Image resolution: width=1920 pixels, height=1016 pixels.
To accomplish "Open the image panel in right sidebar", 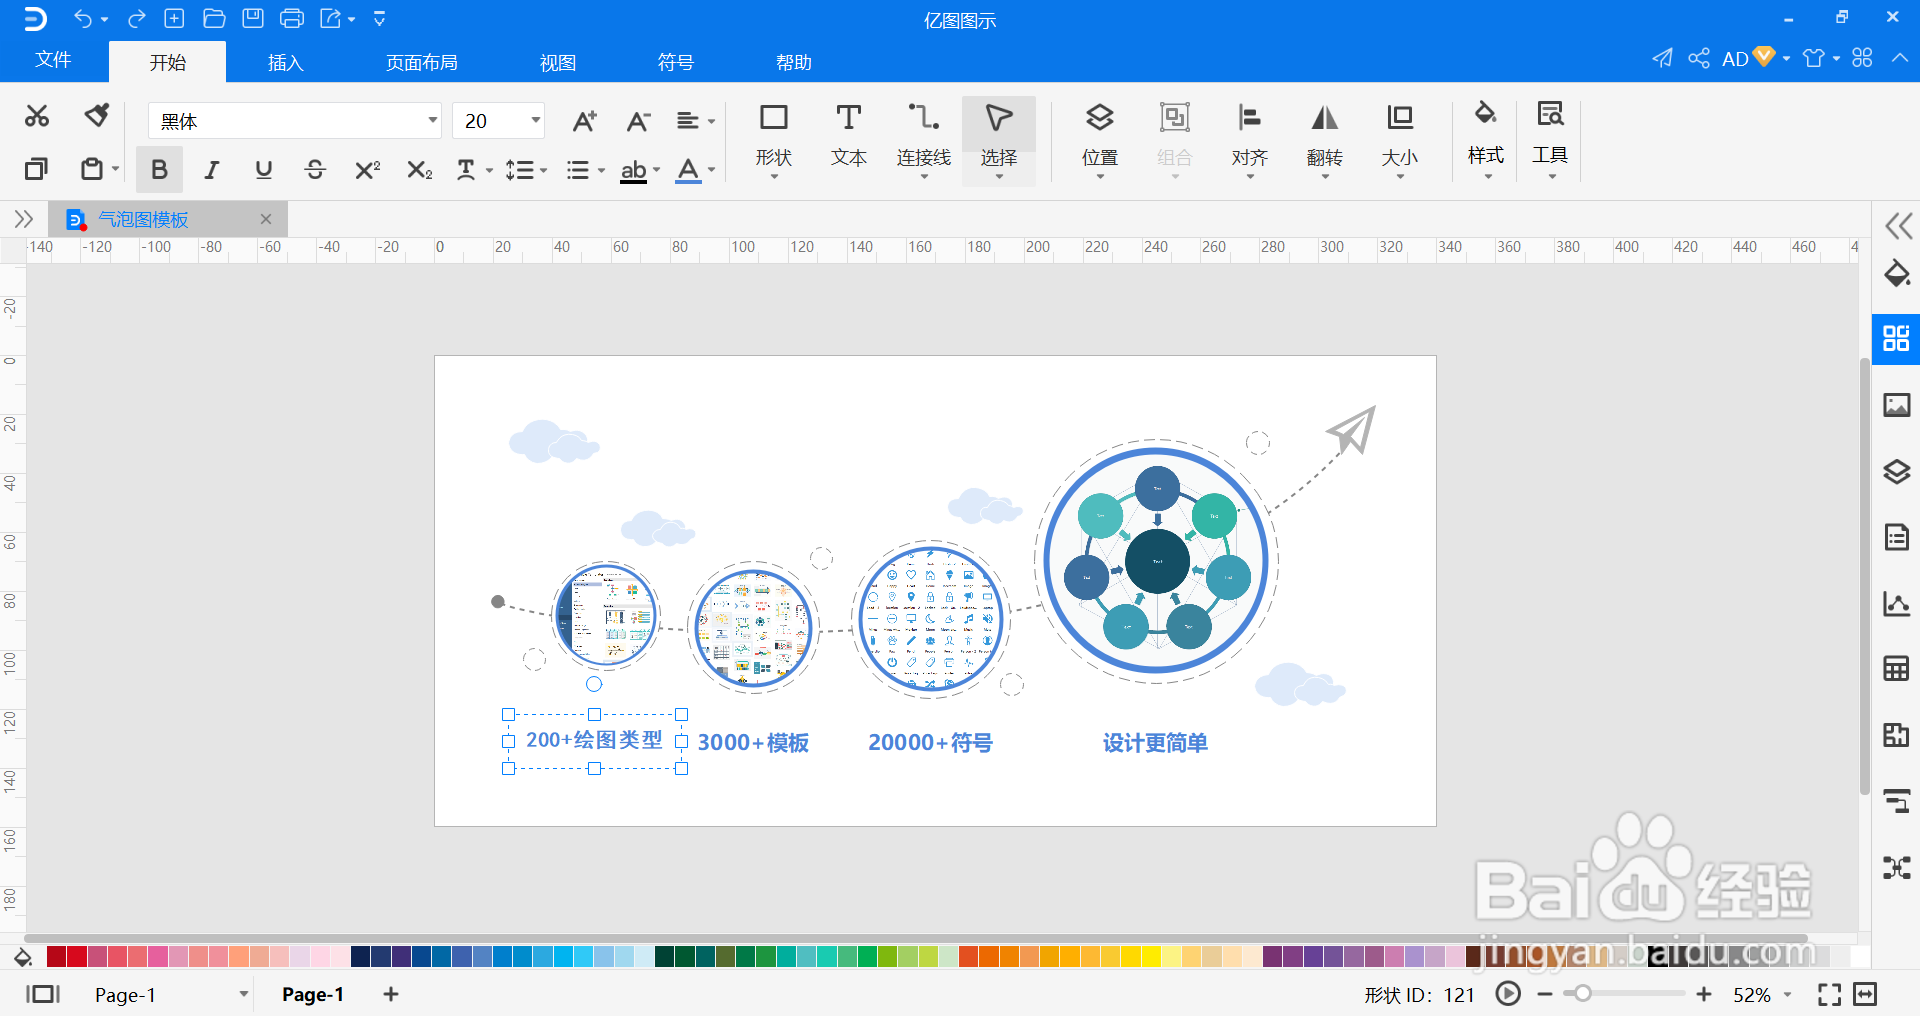I will (1897, 405).
